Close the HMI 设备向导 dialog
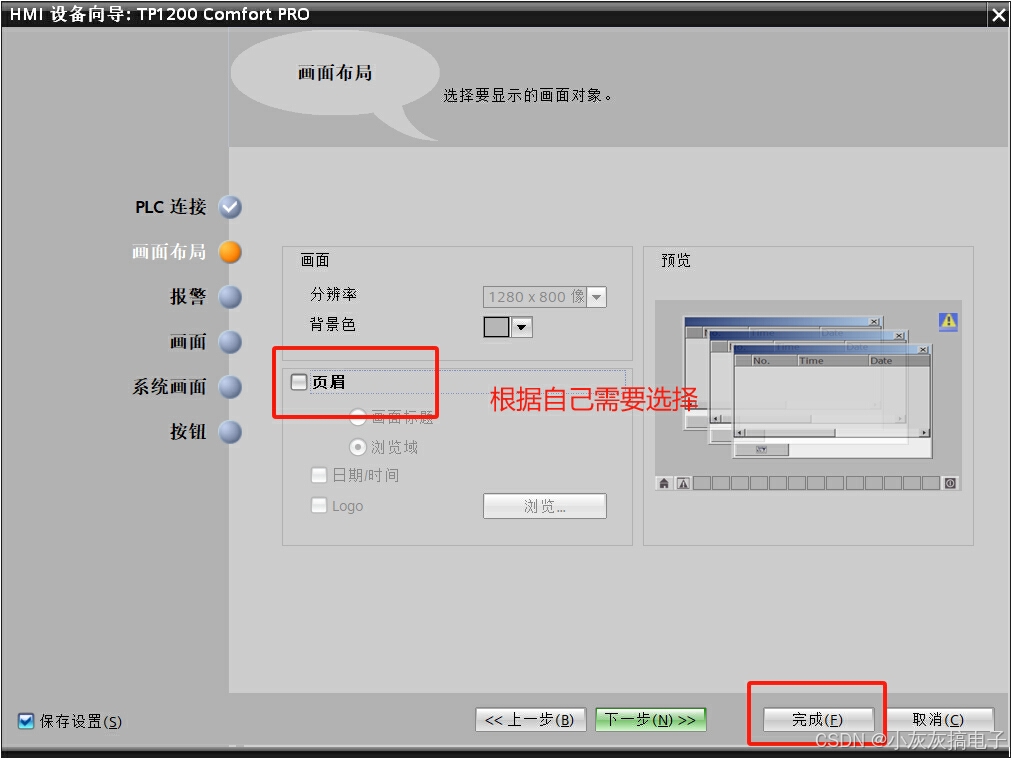 (998, 14)
